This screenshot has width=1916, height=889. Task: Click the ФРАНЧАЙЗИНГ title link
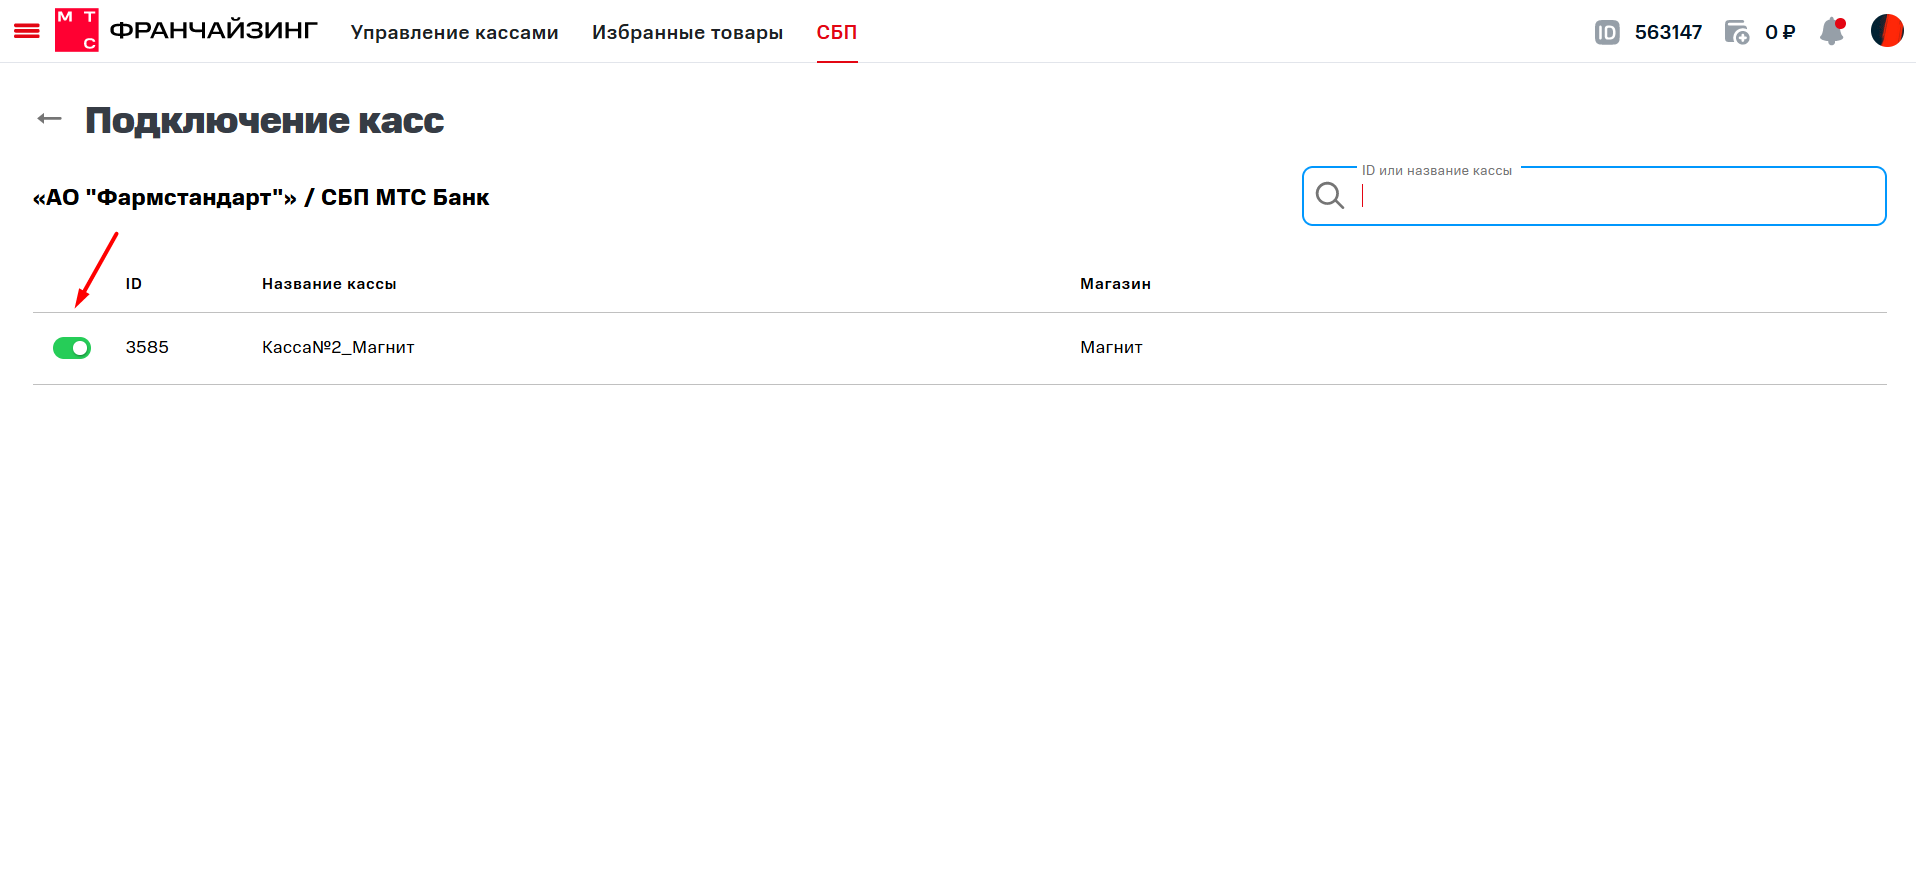tap(213, 30)
